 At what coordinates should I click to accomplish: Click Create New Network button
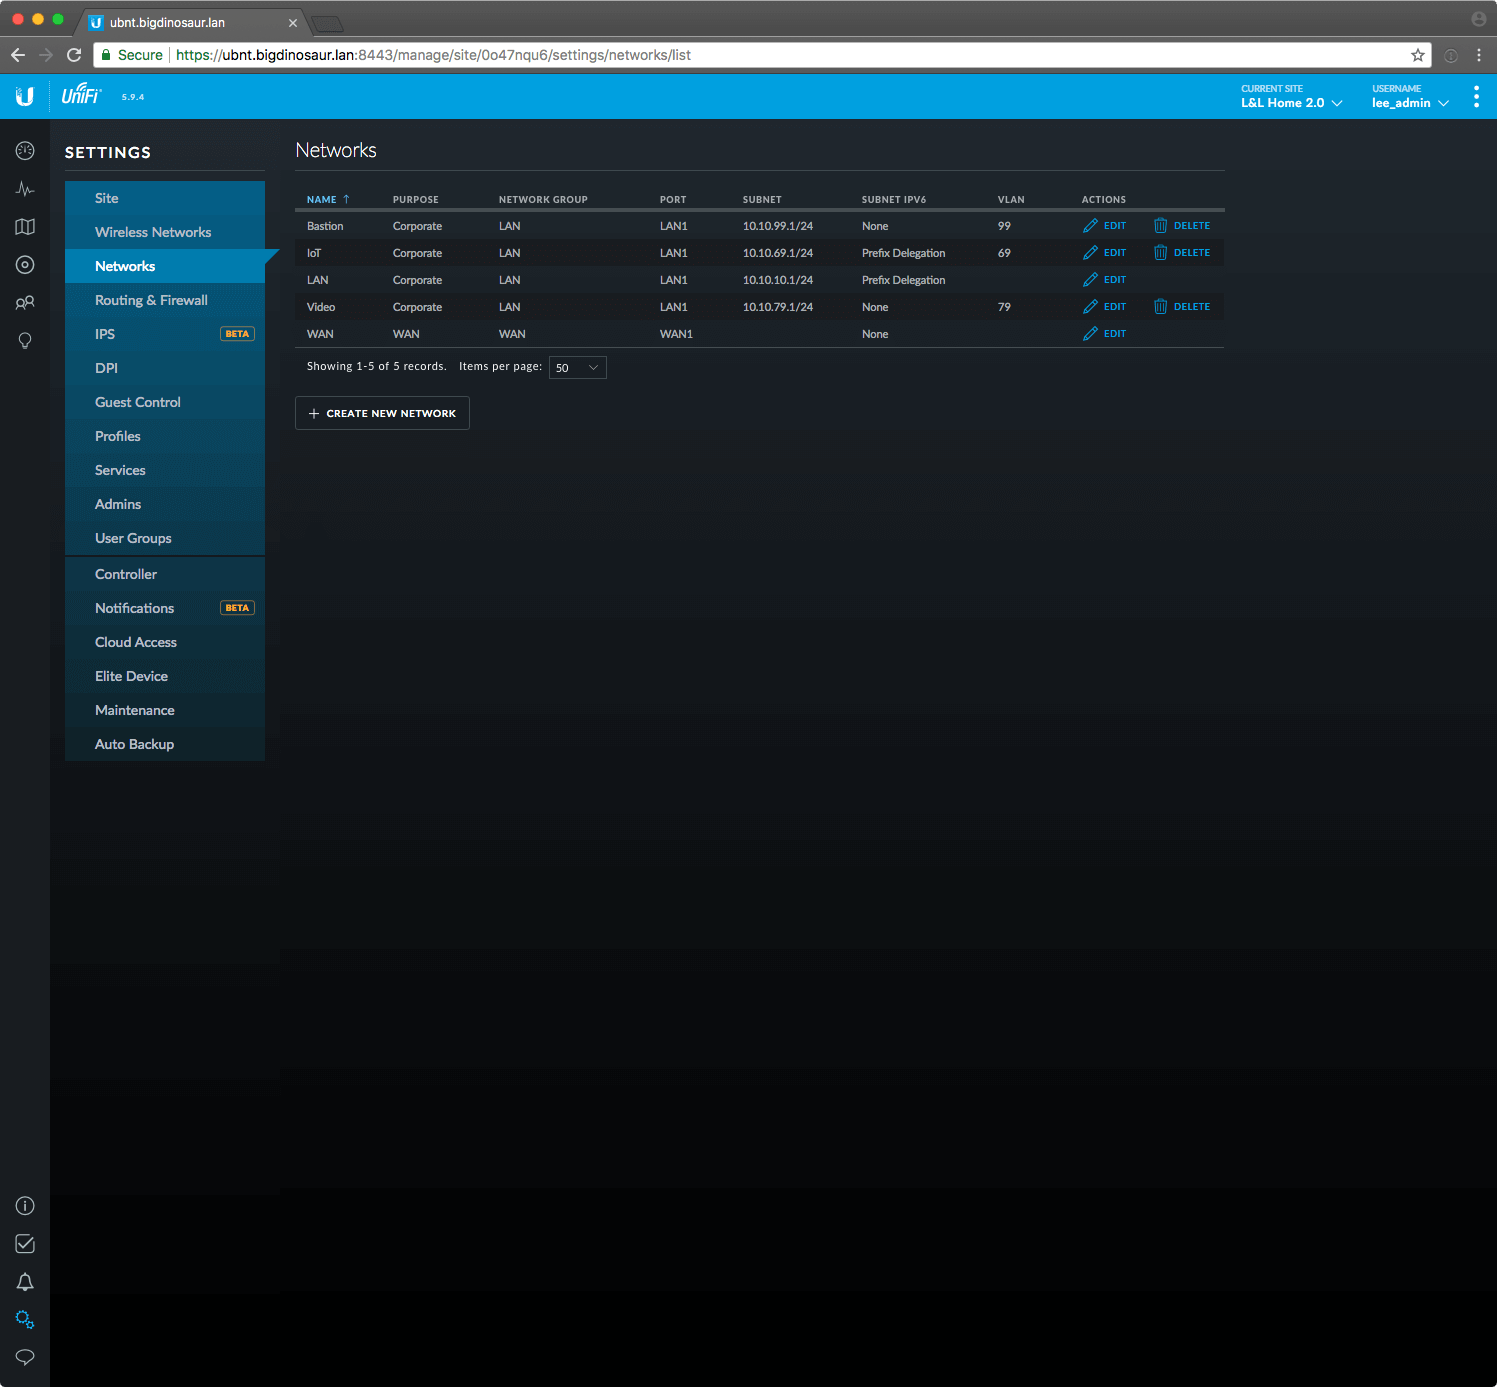382,413
